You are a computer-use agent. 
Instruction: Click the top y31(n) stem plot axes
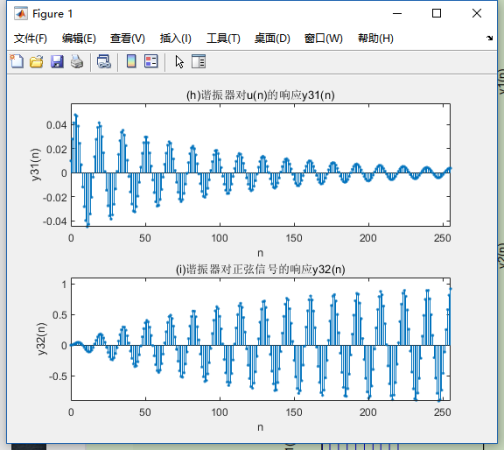(261, 165)
